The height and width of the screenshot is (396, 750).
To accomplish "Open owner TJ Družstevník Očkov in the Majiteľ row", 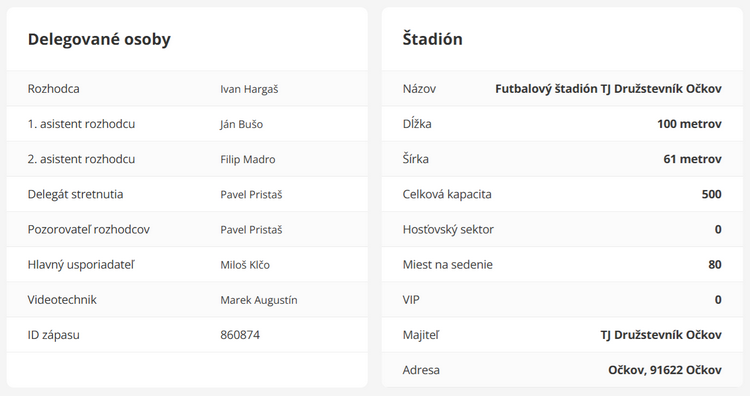I will point(661,335).
